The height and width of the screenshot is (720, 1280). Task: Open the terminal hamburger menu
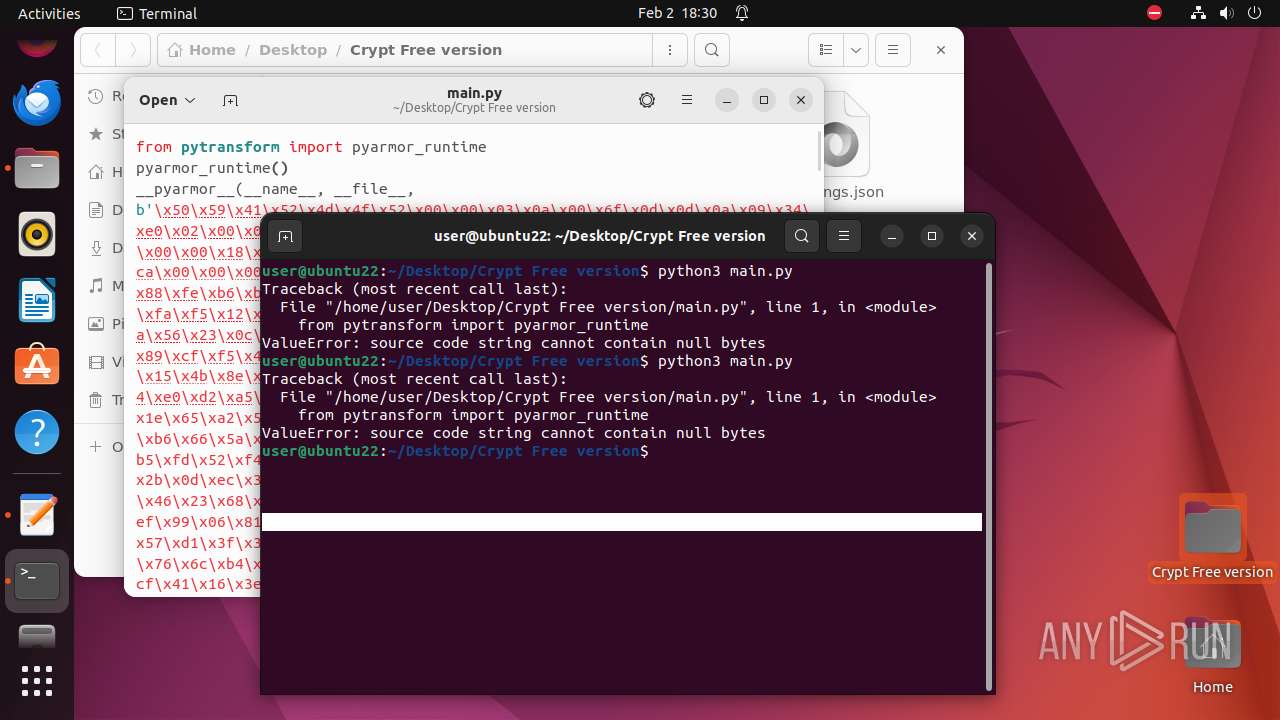tap(844, 236)
